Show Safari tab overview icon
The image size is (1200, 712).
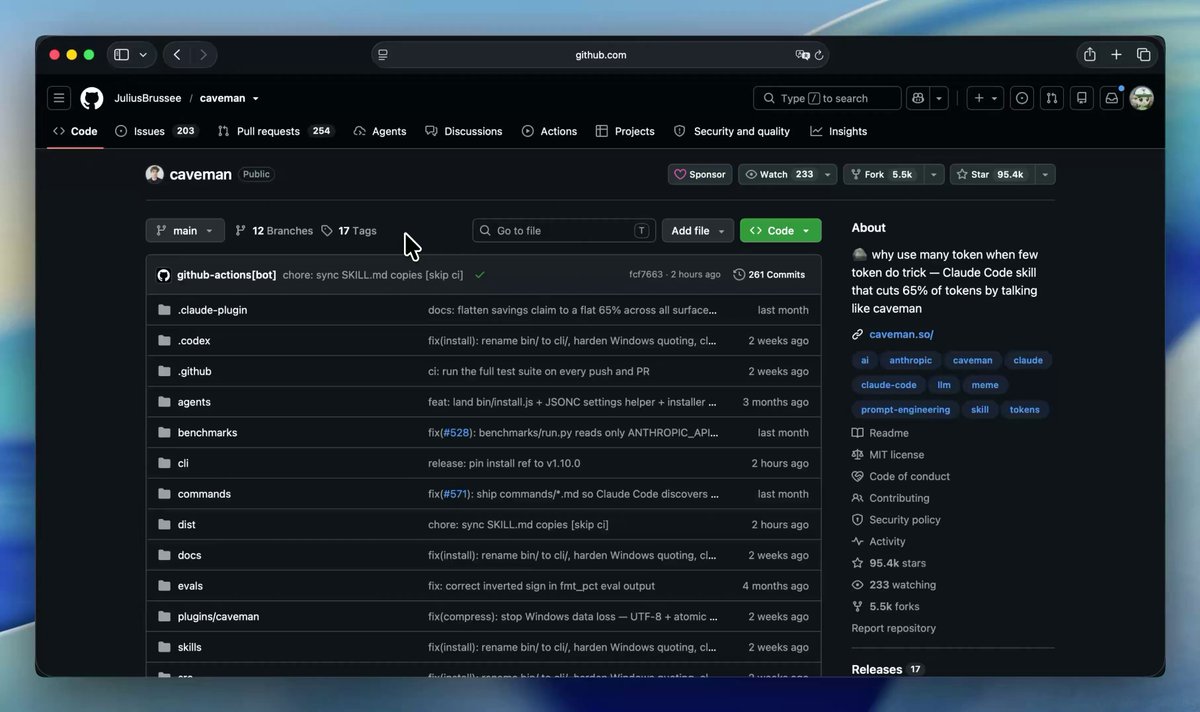pos(1144,55)
